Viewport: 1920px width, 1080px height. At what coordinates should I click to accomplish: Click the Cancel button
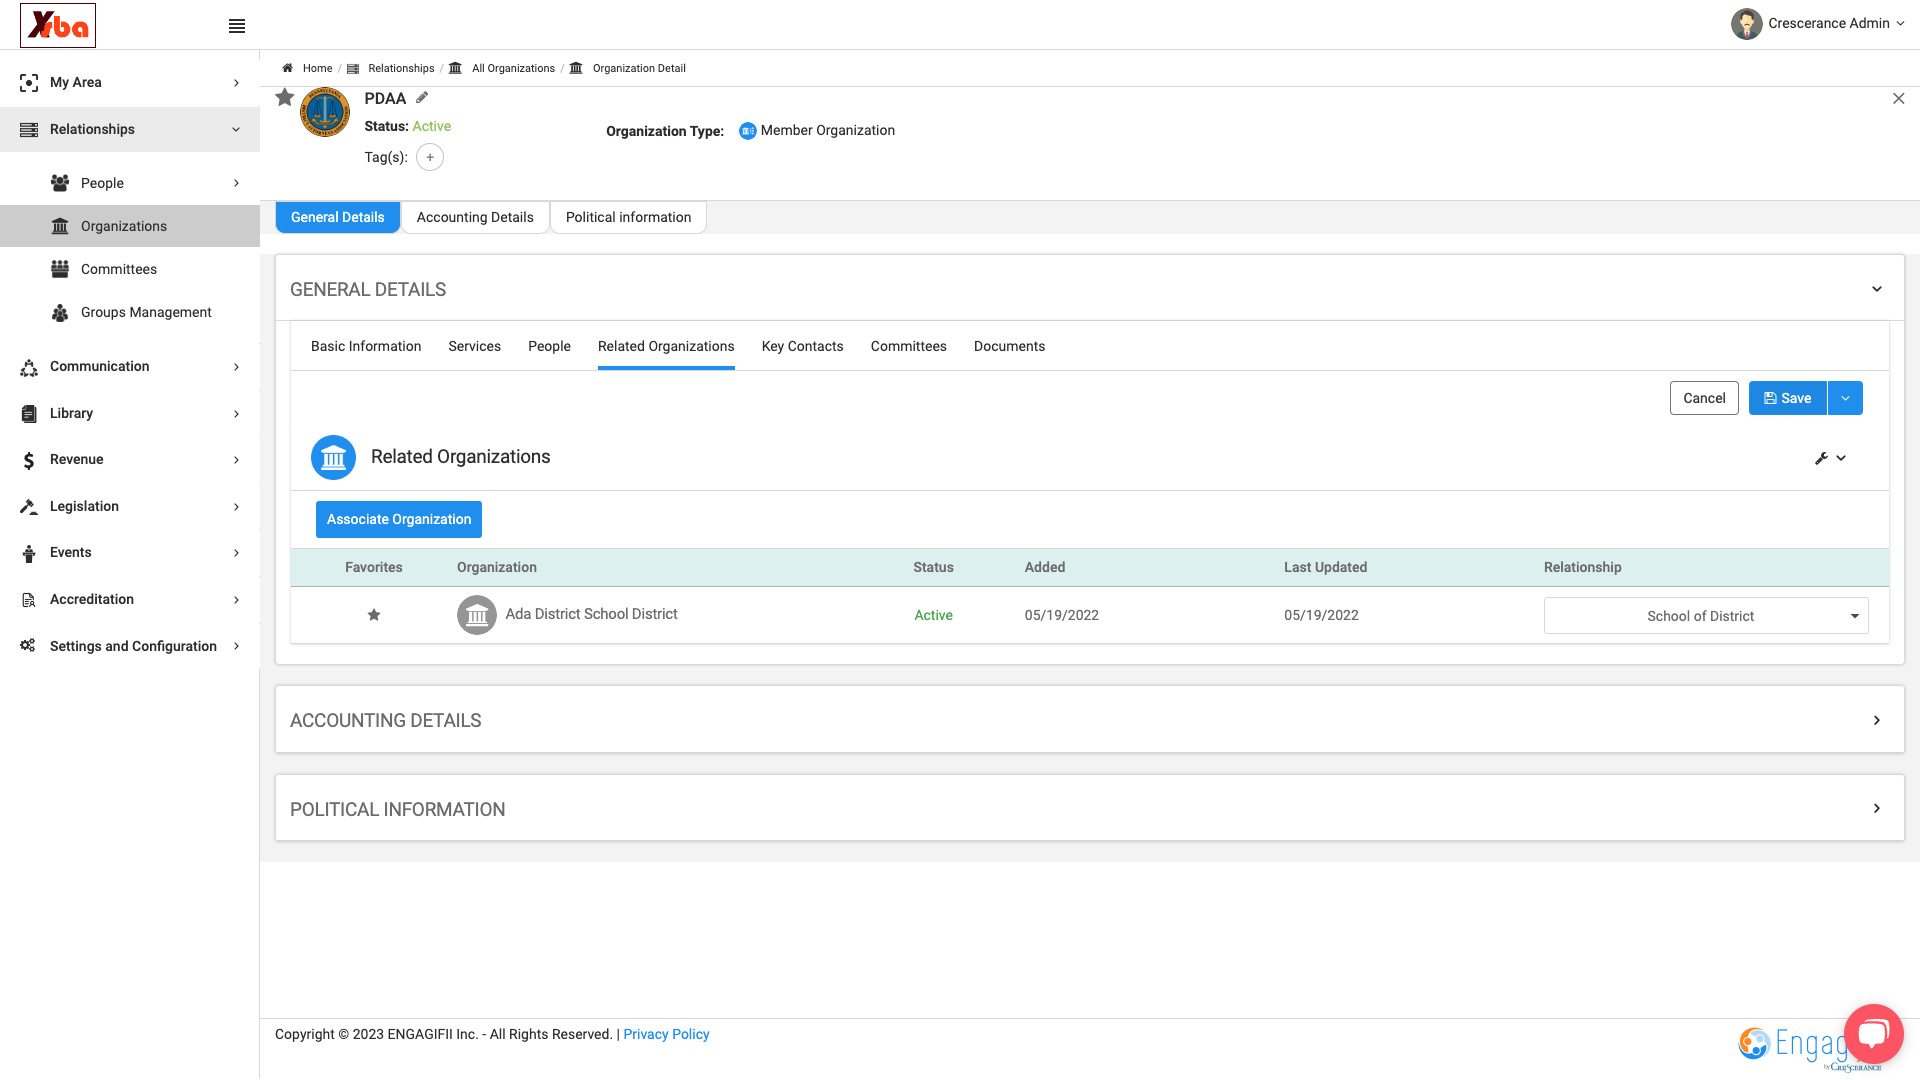[1704, 398]
